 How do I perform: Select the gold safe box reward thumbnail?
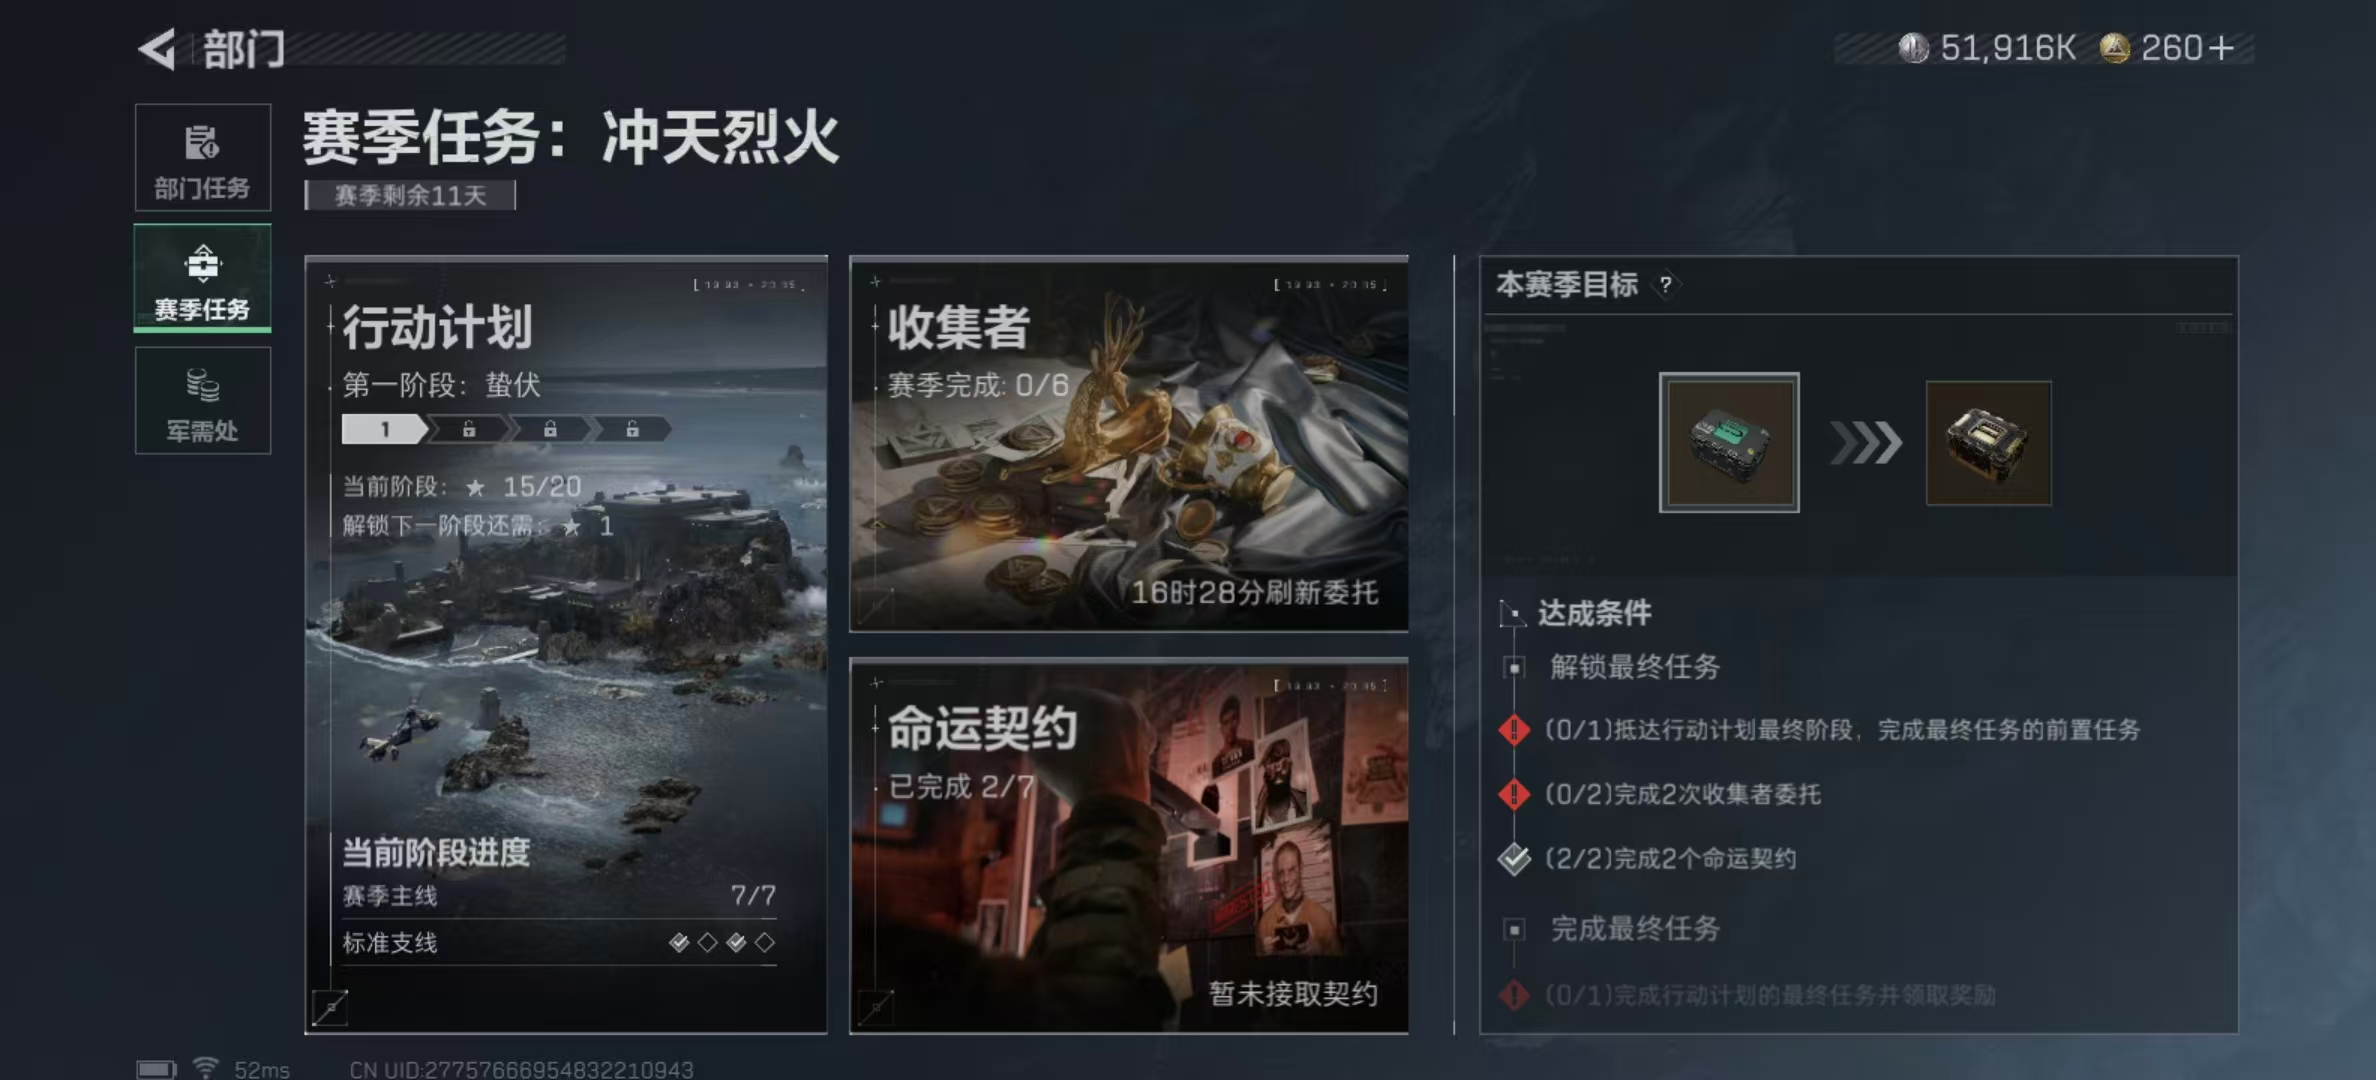coord(1988,443)
